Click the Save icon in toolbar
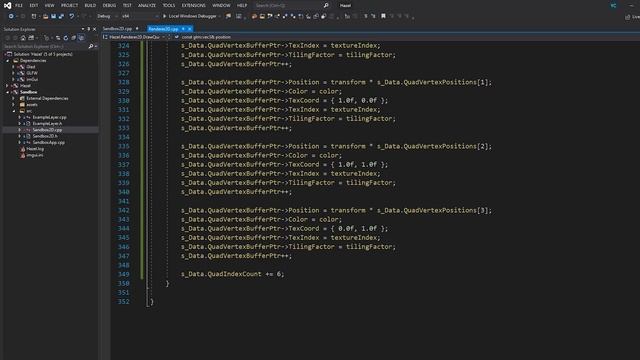Viewport: 640px width, 360px height. pos(53,16)
